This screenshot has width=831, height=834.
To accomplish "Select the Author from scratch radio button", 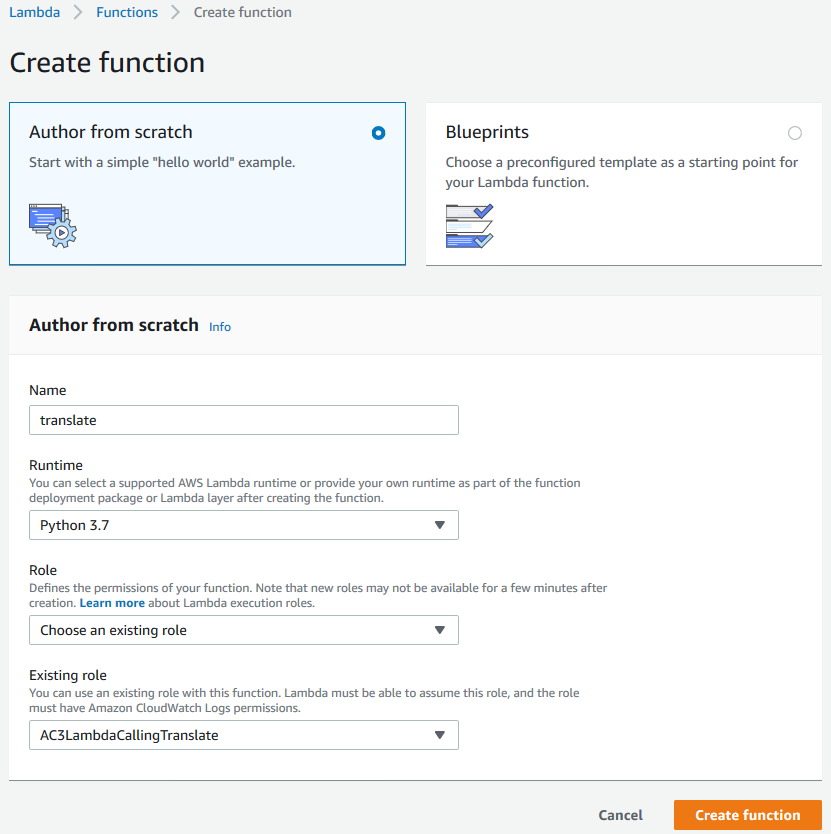I will click(x=378, y=132).
